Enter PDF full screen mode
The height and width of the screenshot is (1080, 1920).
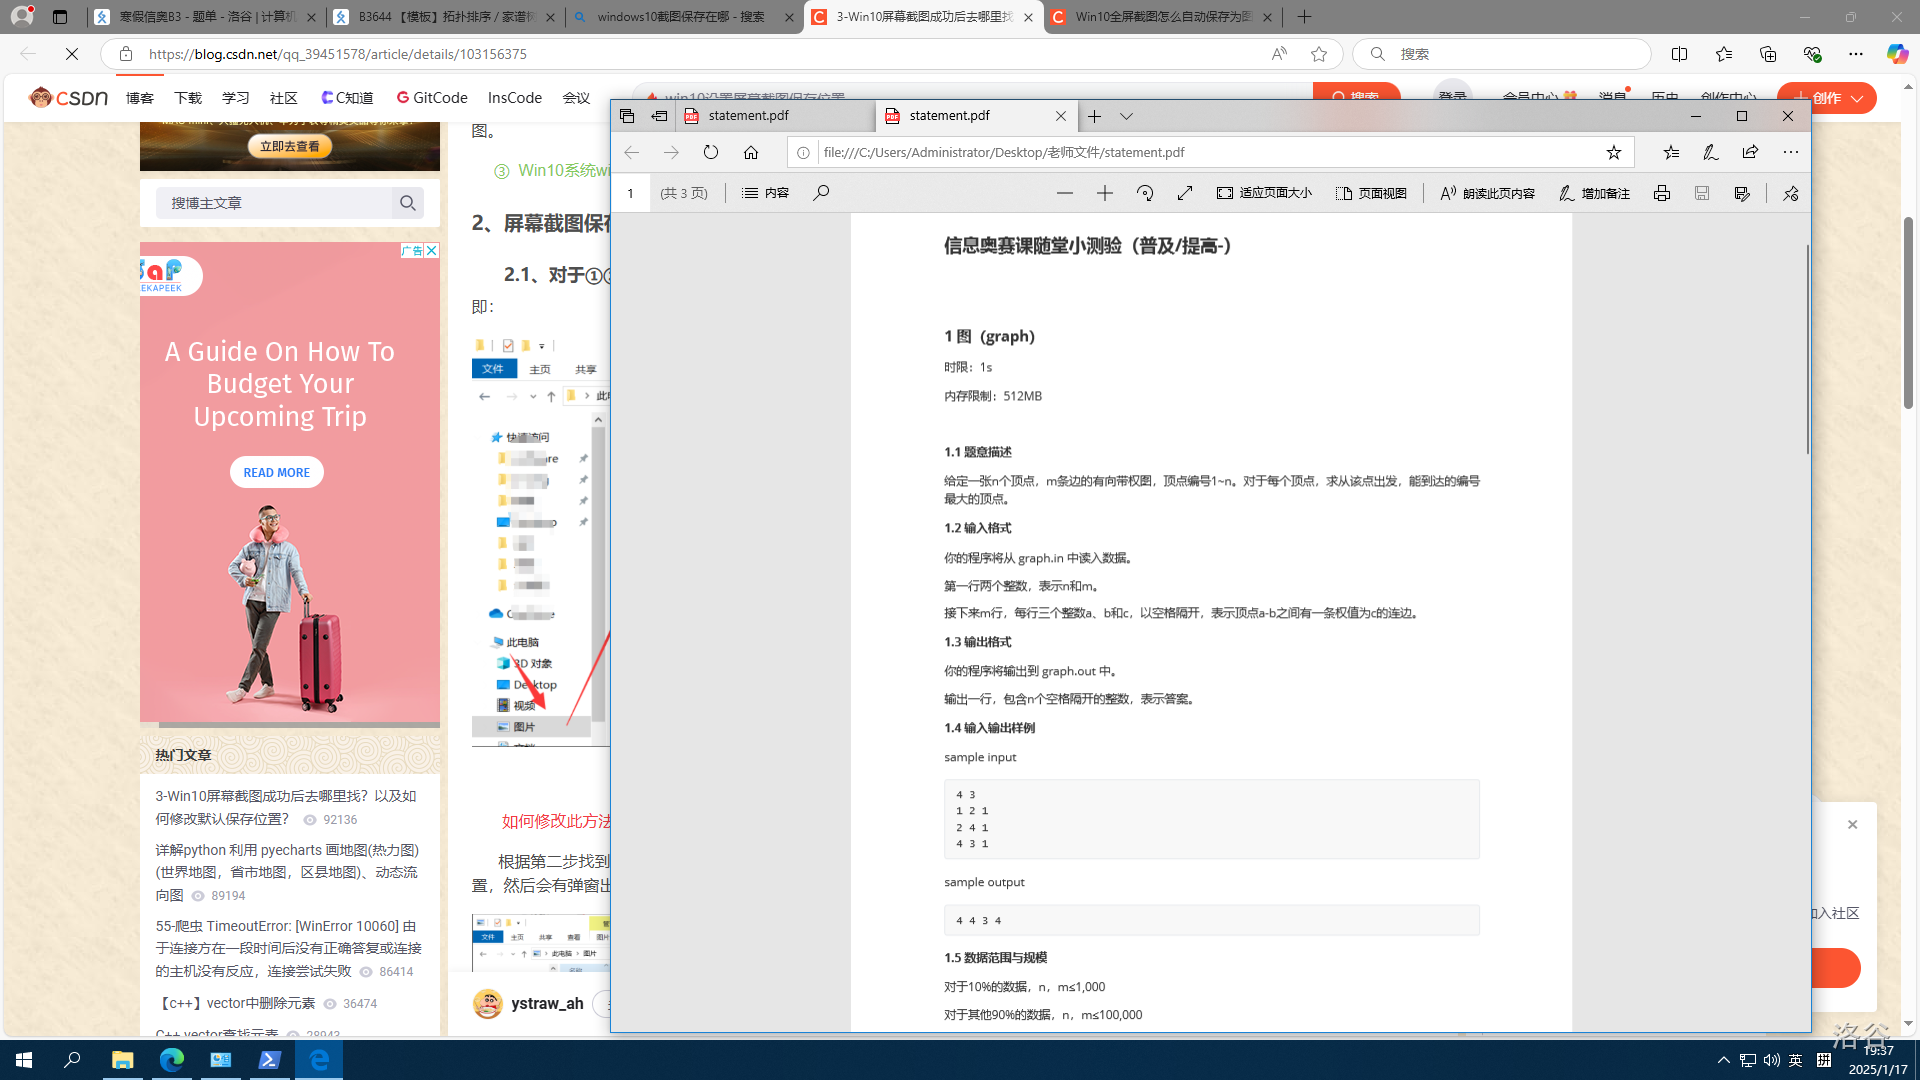pos(1185,193)
